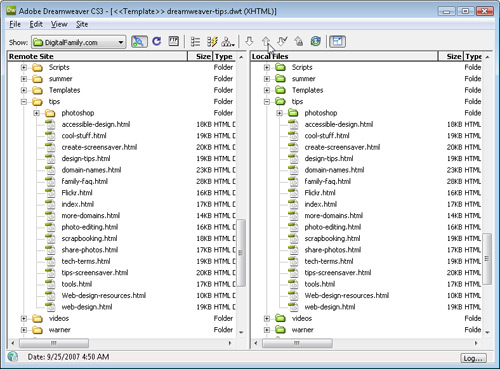Viewport: 500px width, 369px height.
Task: Expand the warner folder in Local Files
Action: 267,330
